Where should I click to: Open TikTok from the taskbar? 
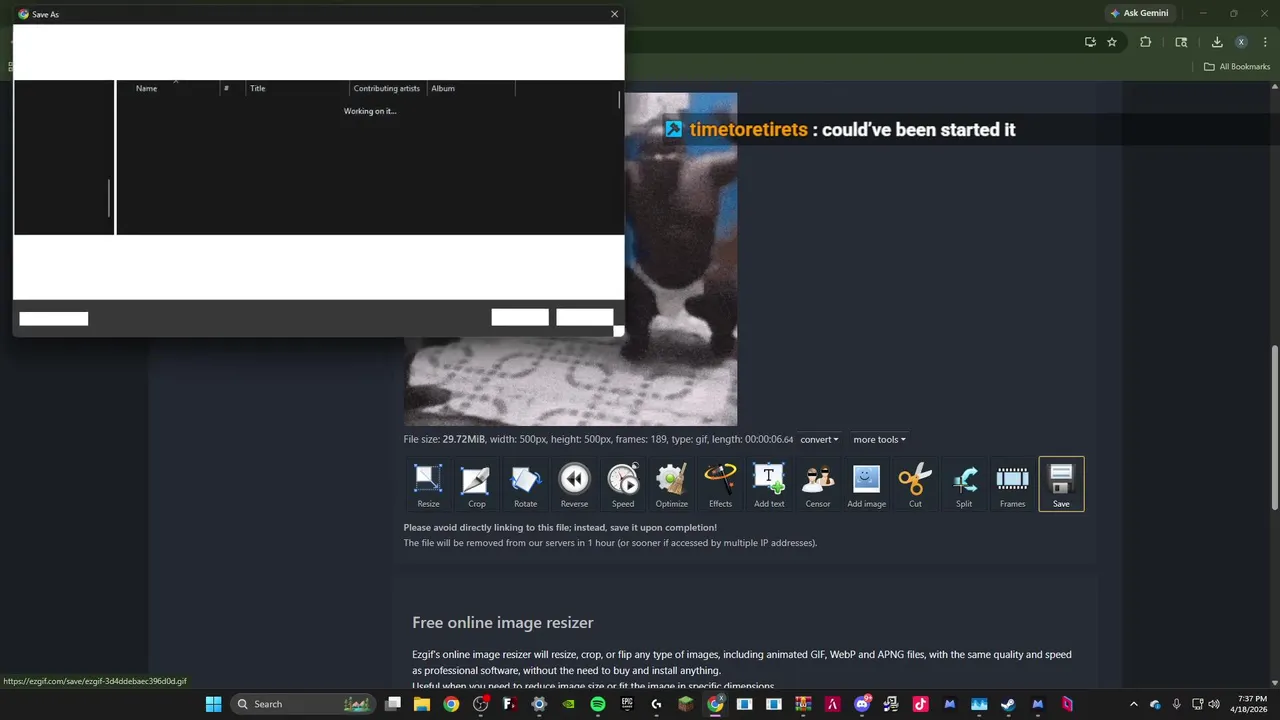click(x=920, y=704)
